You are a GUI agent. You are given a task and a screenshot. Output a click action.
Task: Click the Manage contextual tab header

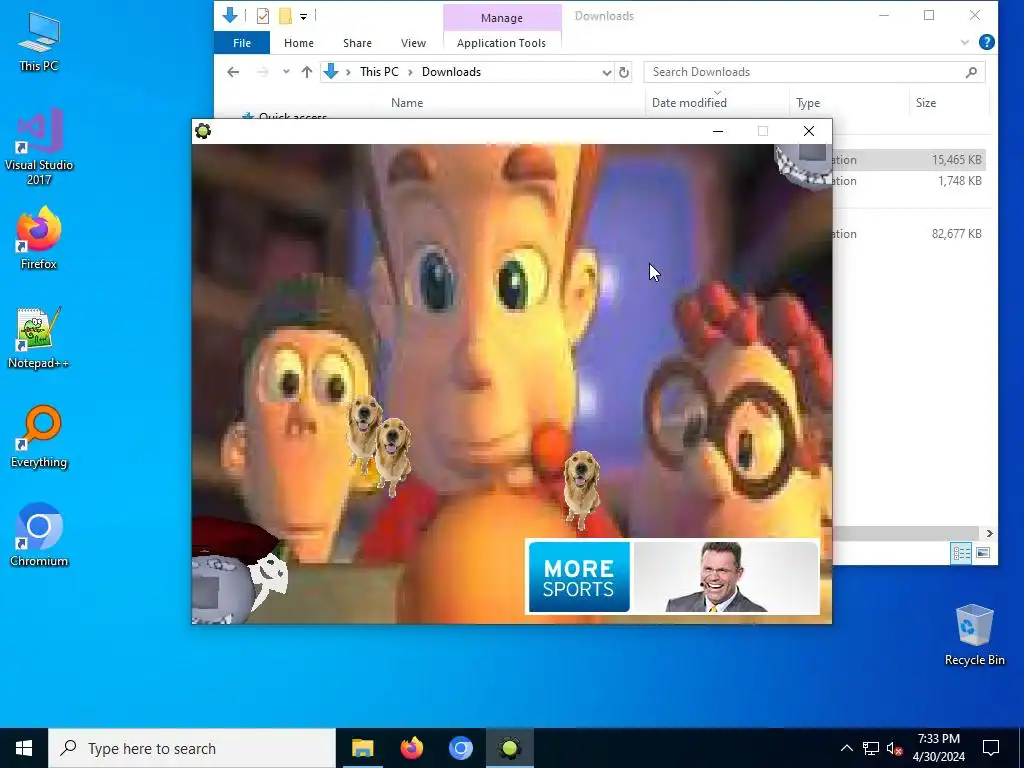coord(502,18)
